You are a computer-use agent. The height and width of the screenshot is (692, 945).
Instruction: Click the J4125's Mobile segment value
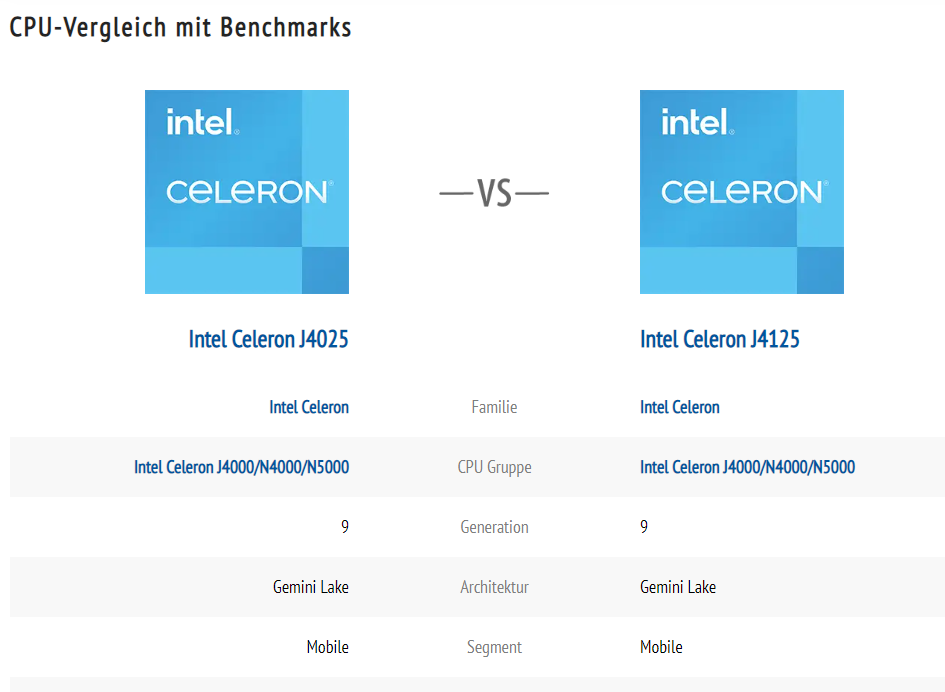tap(661, 647)
